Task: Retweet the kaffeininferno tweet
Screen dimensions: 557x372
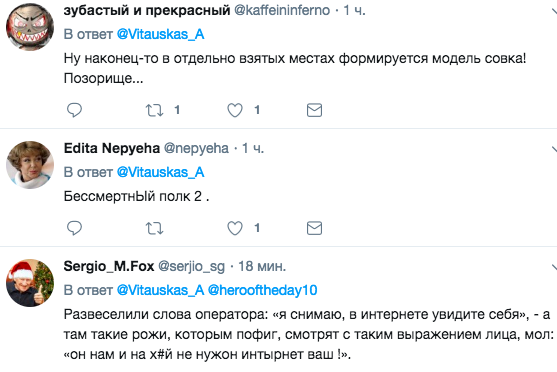Action: click(155, 110)
